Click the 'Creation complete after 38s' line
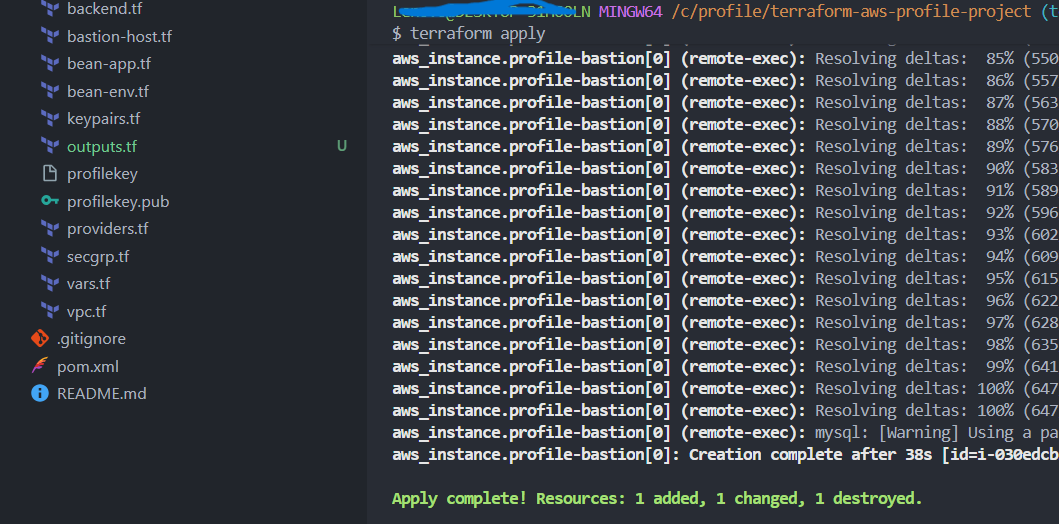Screen dimensions: 1059x524 725,454
